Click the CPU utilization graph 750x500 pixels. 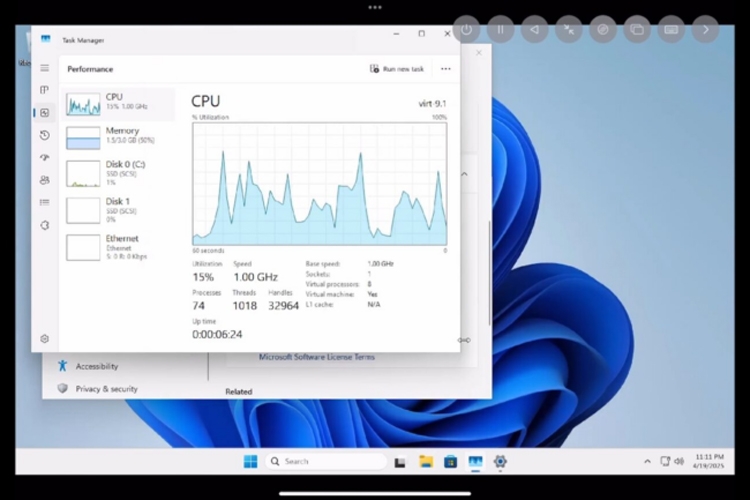[x=320, y=184]
